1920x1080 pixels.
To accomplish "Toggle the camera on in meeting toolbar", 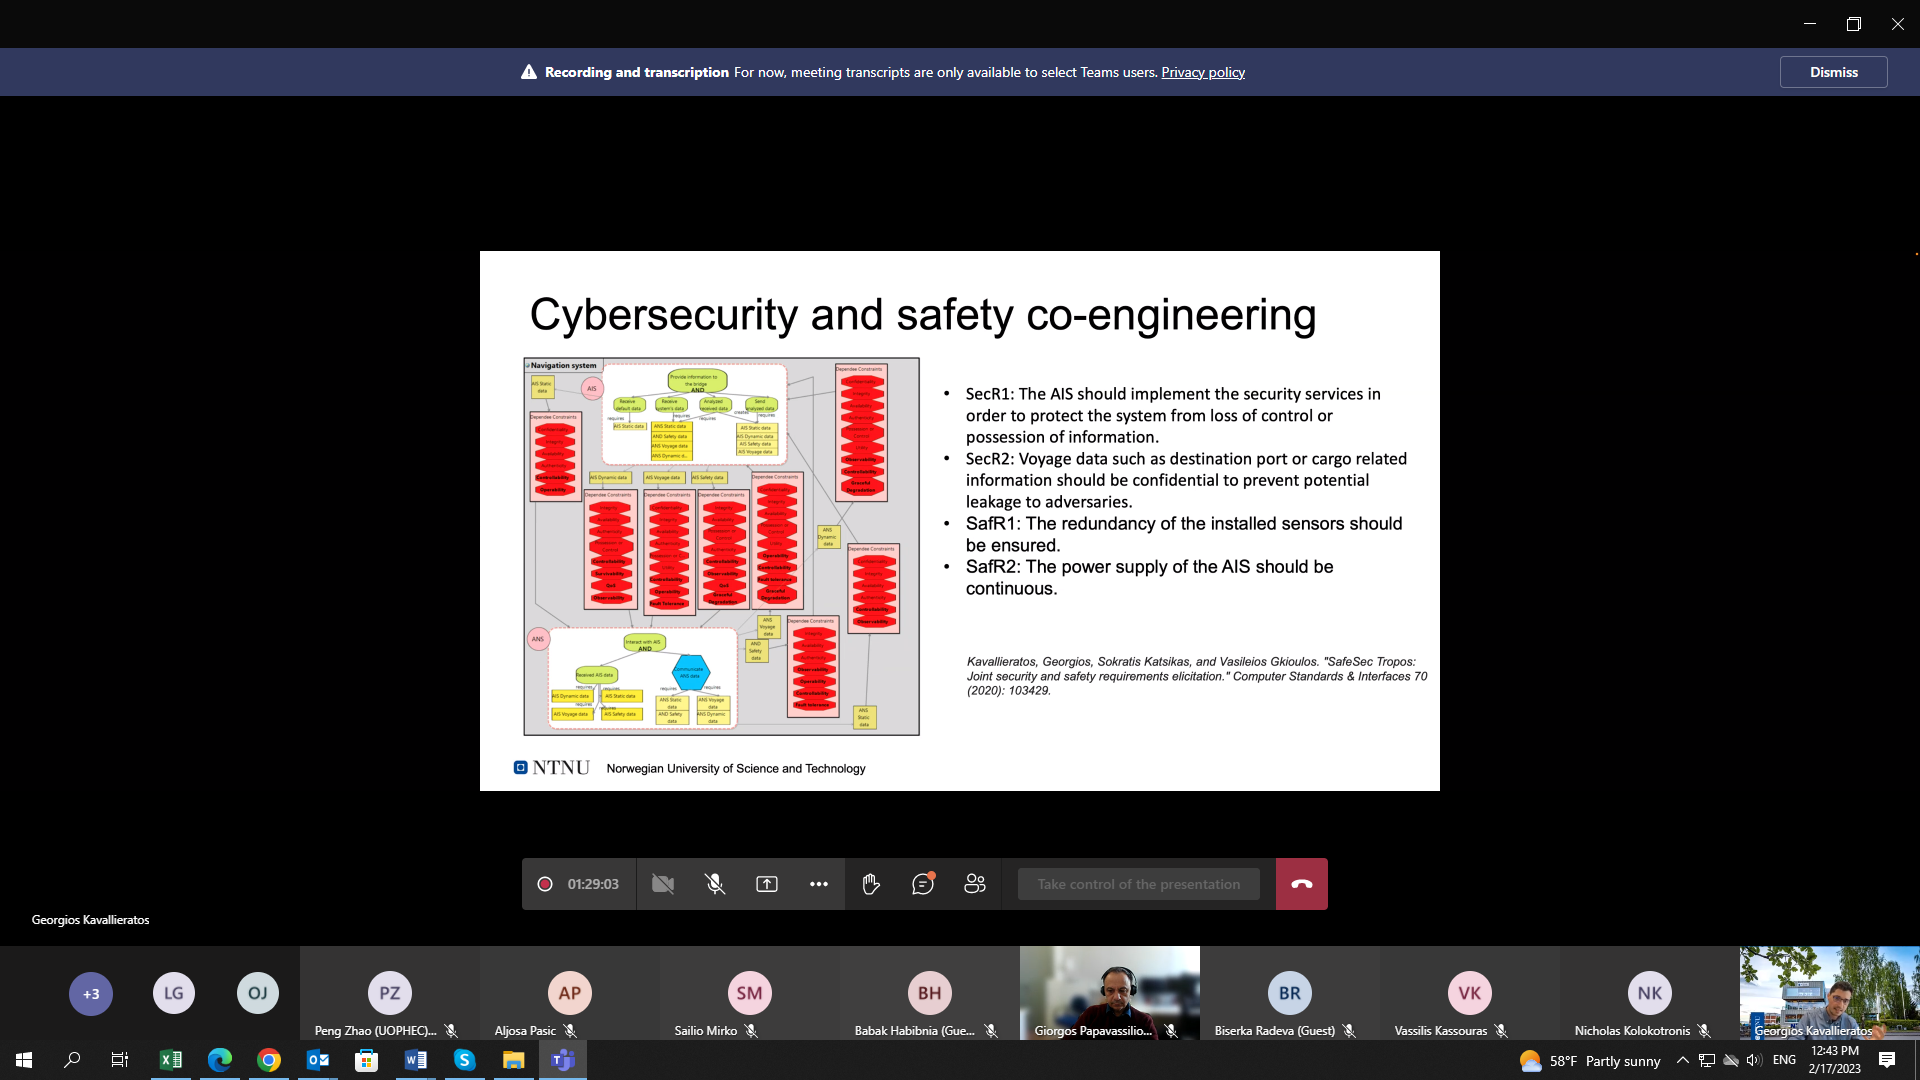I will click(x=662, y=884).
